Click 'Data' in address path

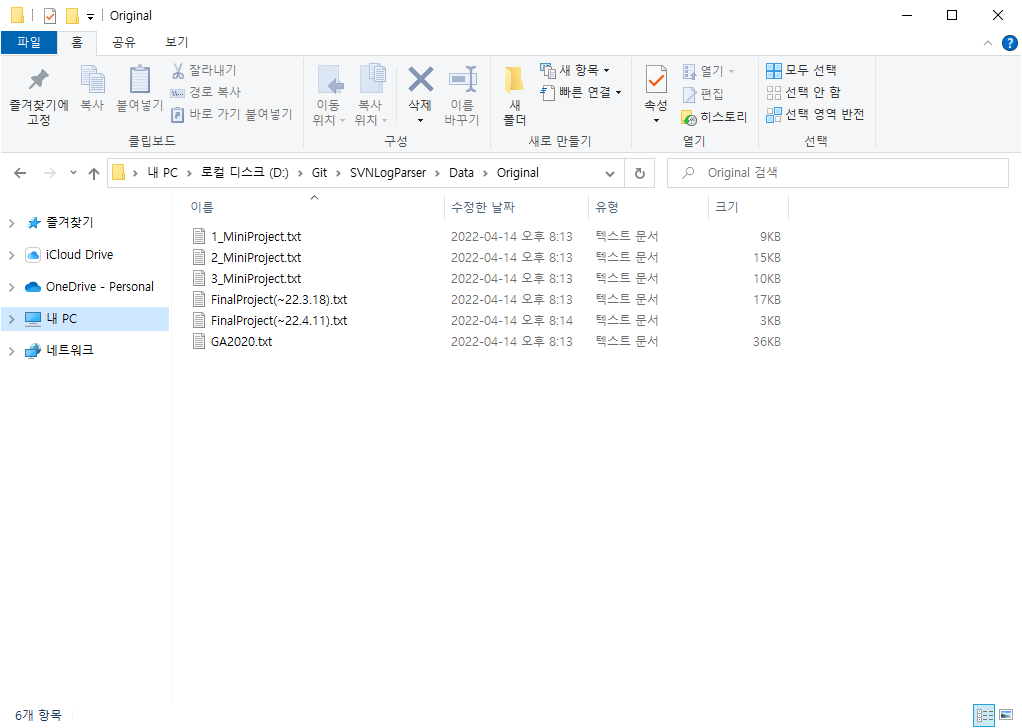pyautogui.click(x=461, y=173)
